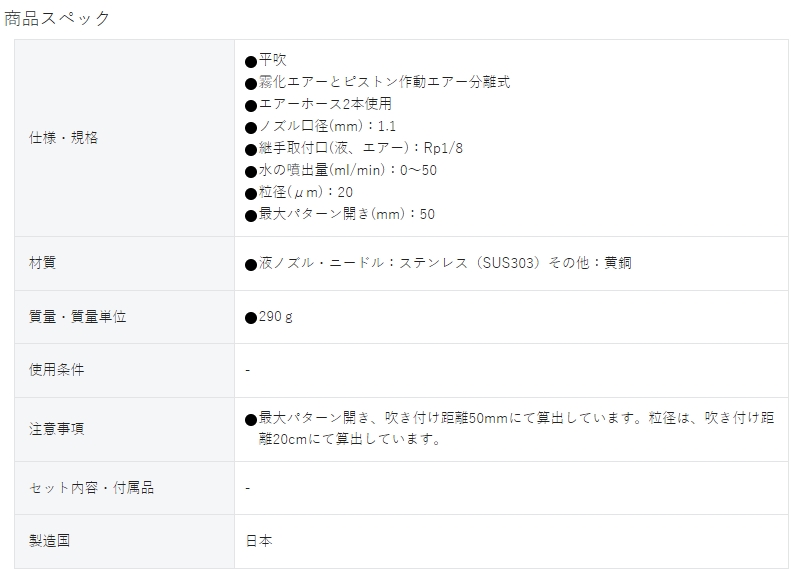Click the 最大パターン開き(mm):50 line
Image resolution: width=791 pixels, height=569 pixels.
(340, 214)
